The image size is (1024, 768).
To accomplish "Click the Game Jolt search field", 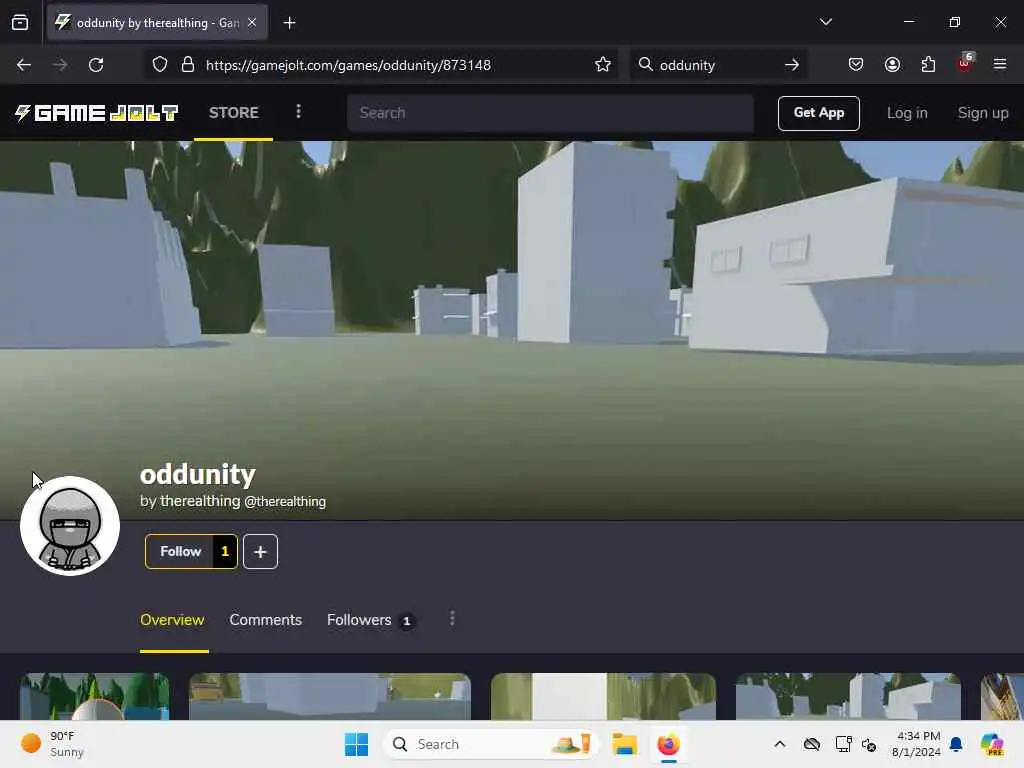I will tap(550, 113).
